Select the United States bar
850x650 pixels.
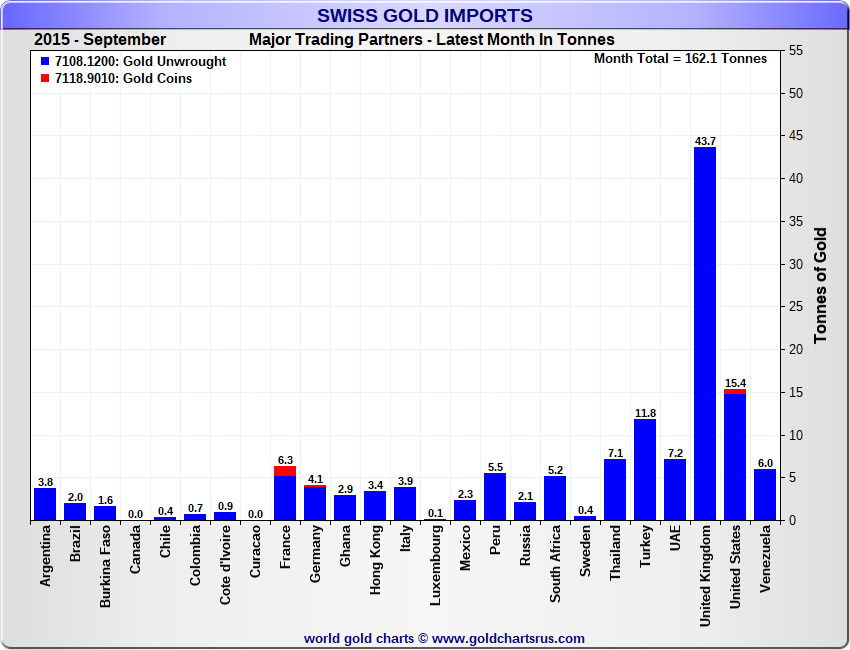[x=735, y=457]
